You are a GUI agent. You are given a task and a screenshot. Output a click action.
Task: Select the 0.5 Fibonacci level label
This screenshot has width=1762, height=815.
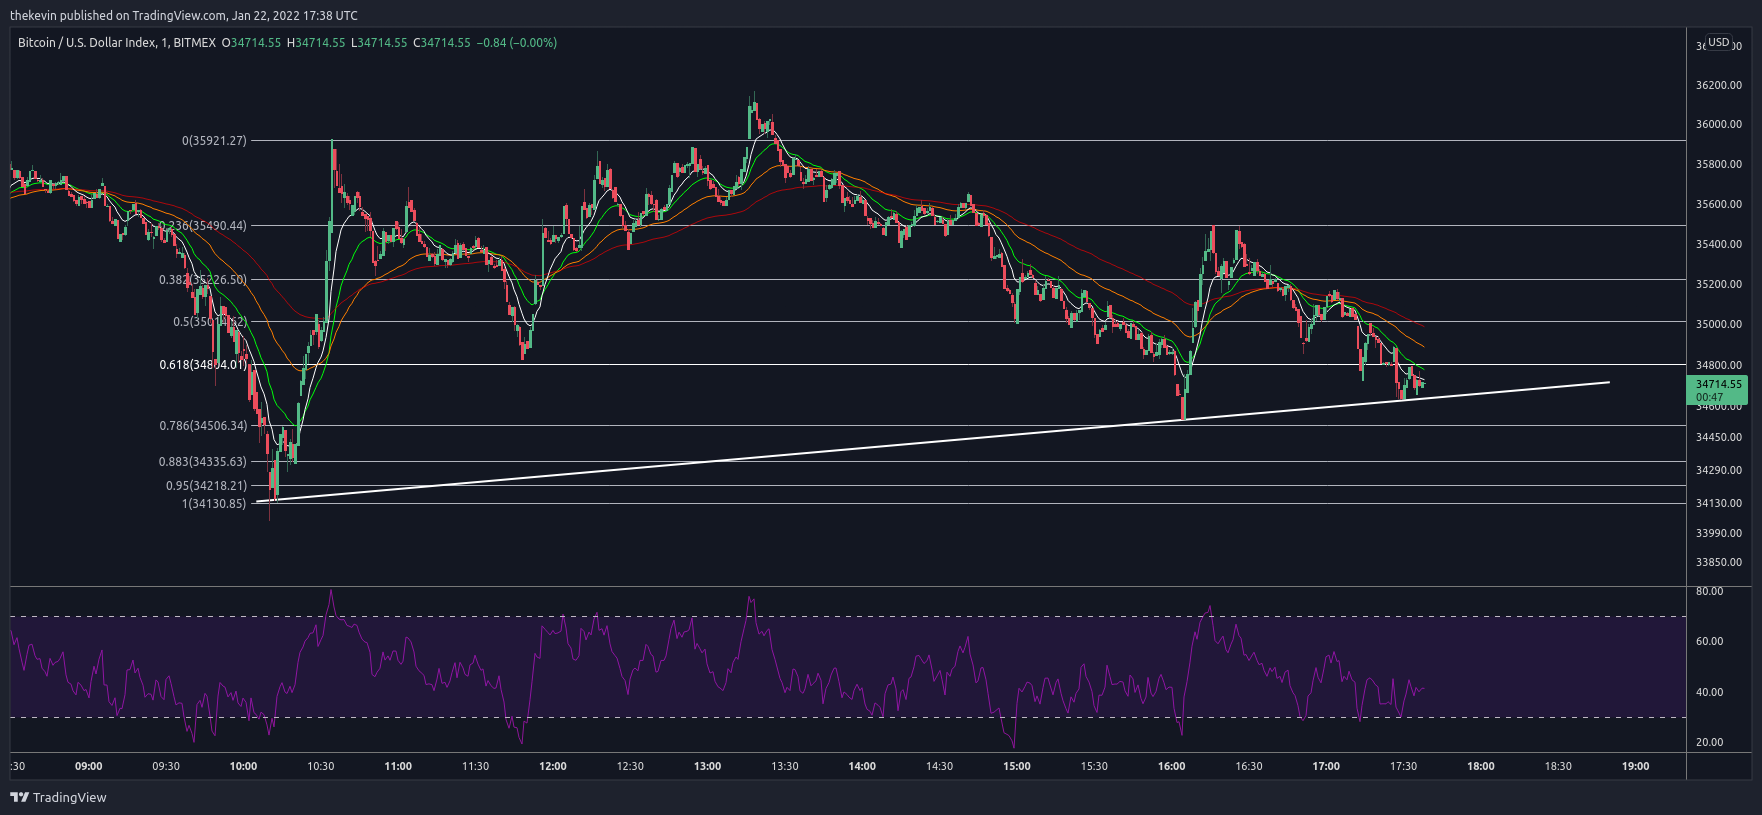210,322
